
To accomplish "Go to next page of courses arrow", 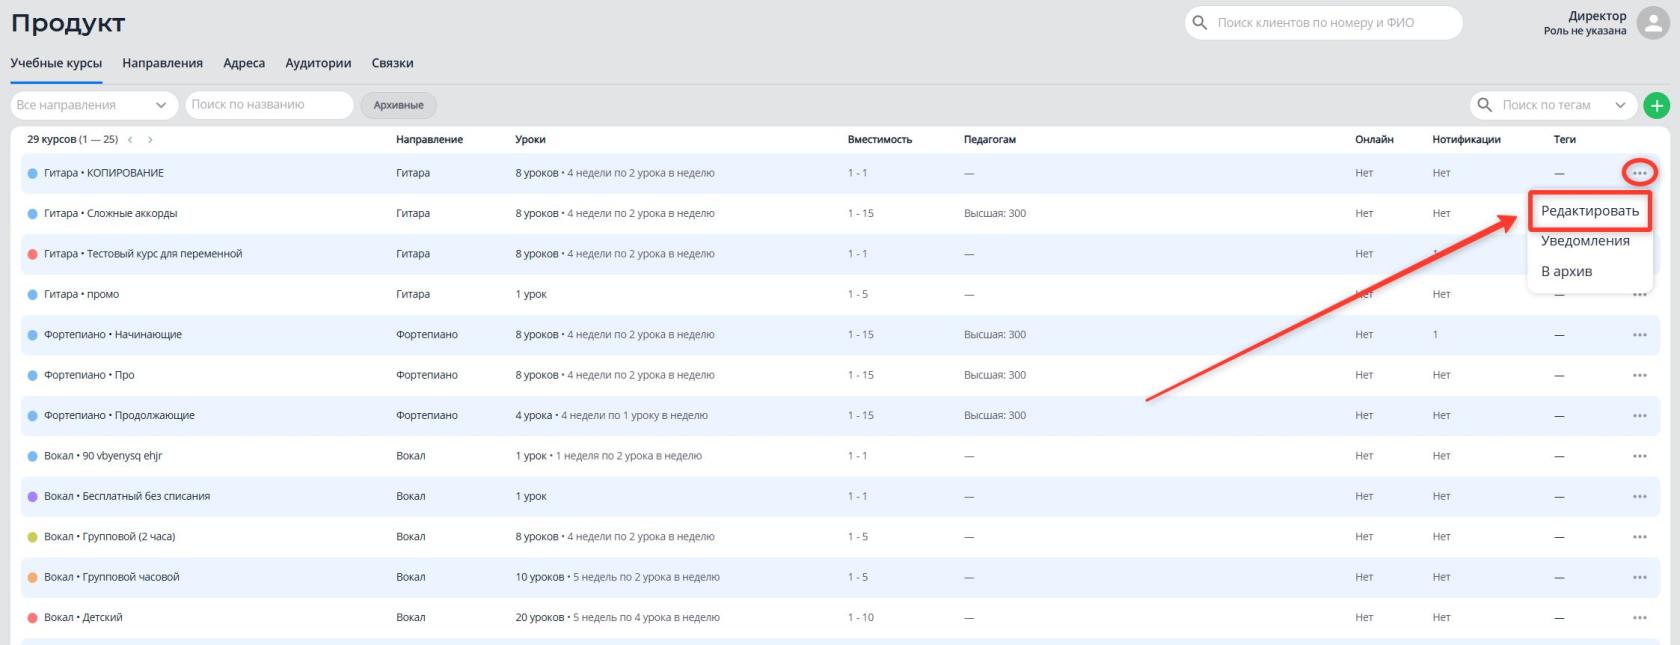I will click(x=150, y=140).
